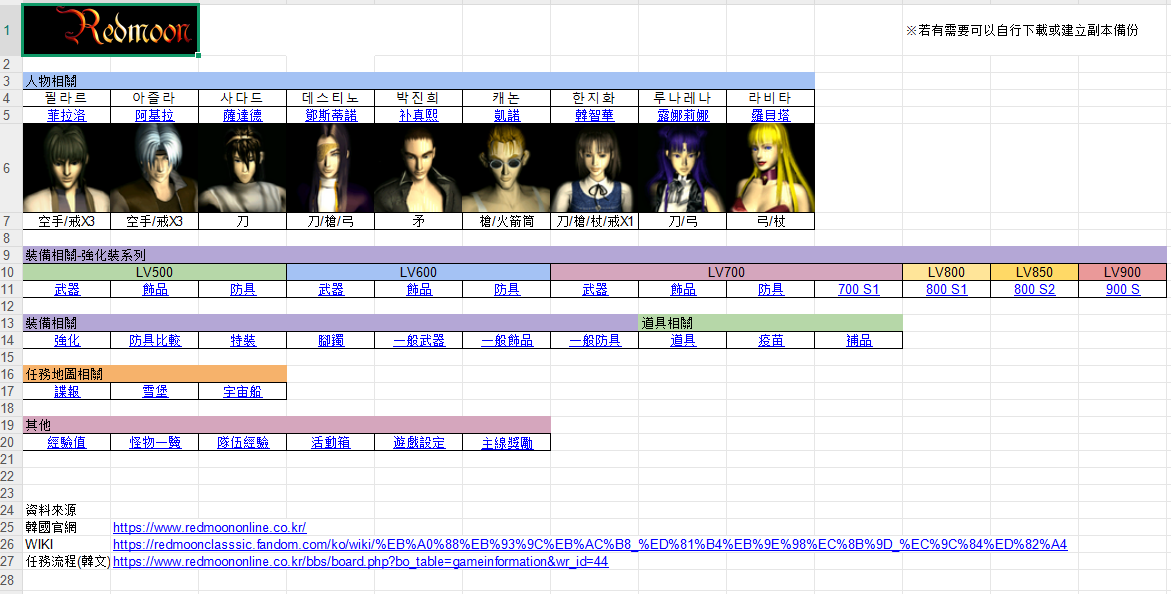This screenshot has width=1171, height=594.
Task: Open the redmoononline.co.kr official site link
Action: click(210, 528)
